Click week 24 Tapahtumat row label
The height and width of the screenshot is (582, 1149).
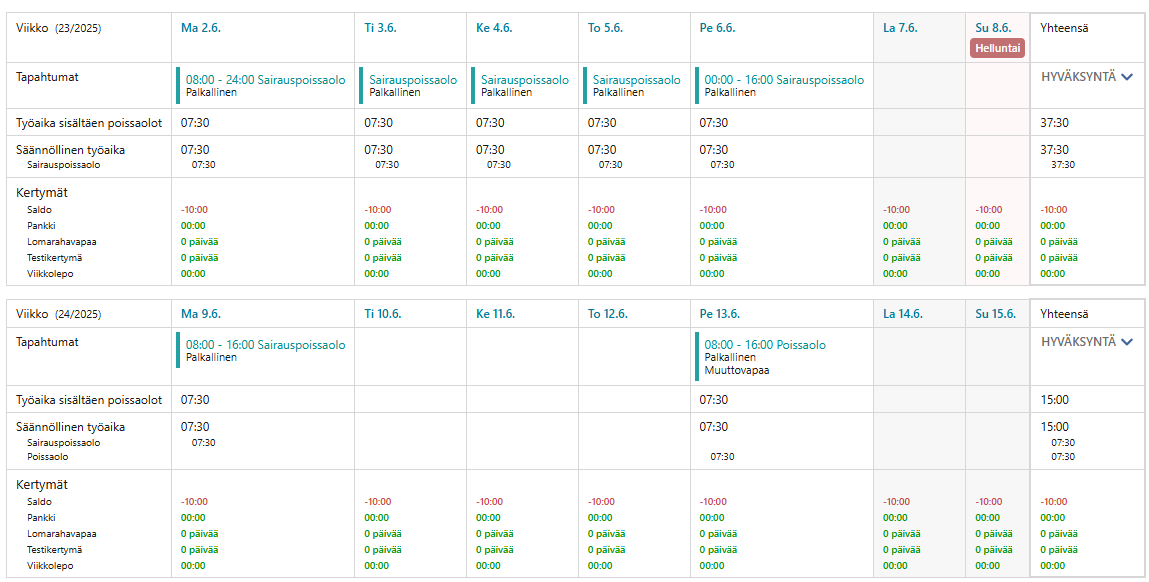pyautogui.click(x=47, y=342)
